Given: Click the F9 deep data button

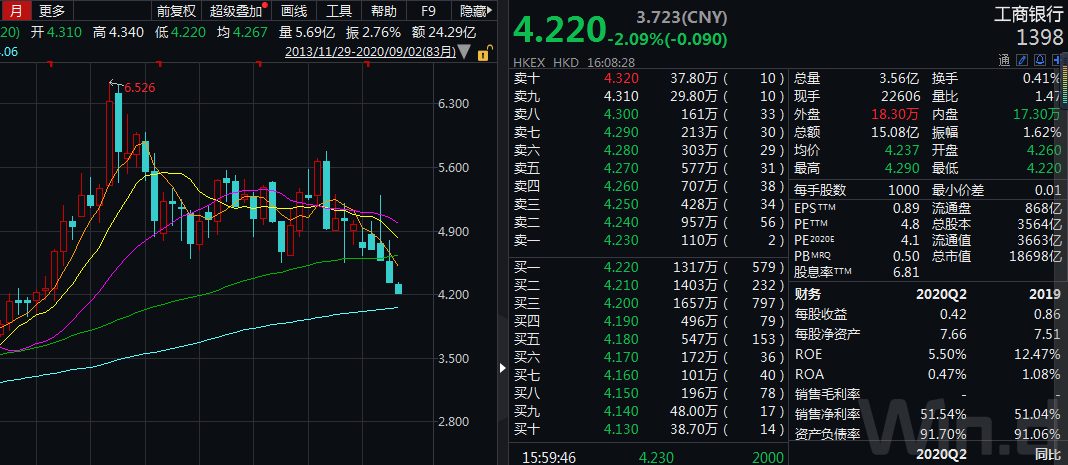Looking at the screenshot, I should pos(428,11).
